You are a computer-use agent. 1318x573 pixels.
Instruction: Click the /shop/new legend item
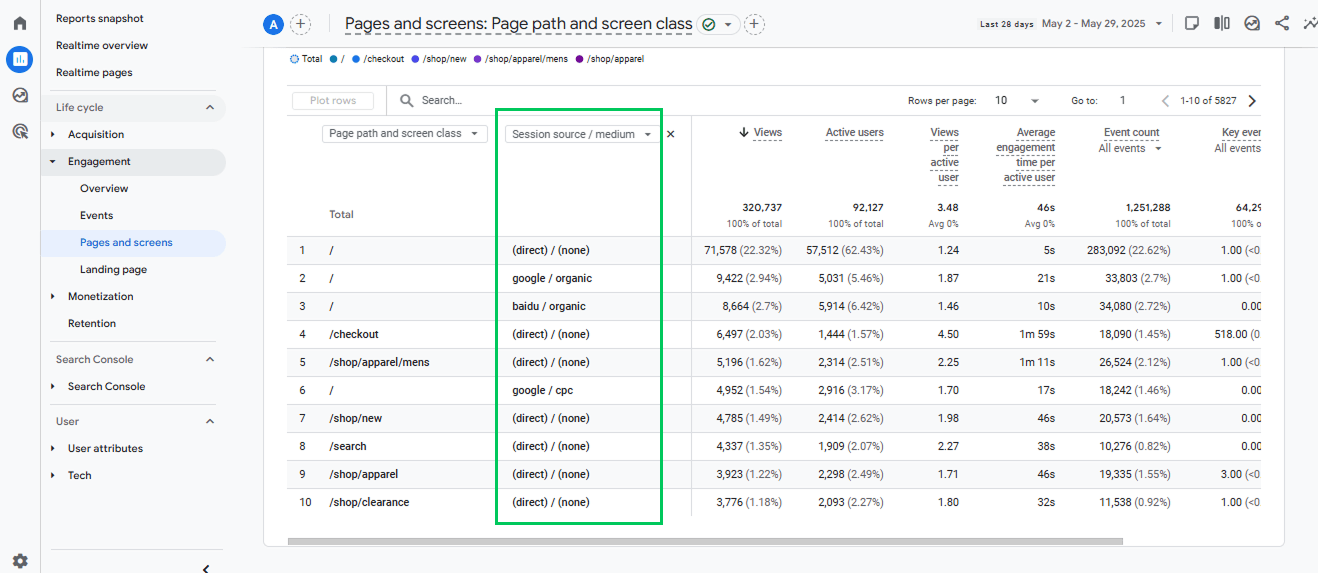click(x=441, y=59)
